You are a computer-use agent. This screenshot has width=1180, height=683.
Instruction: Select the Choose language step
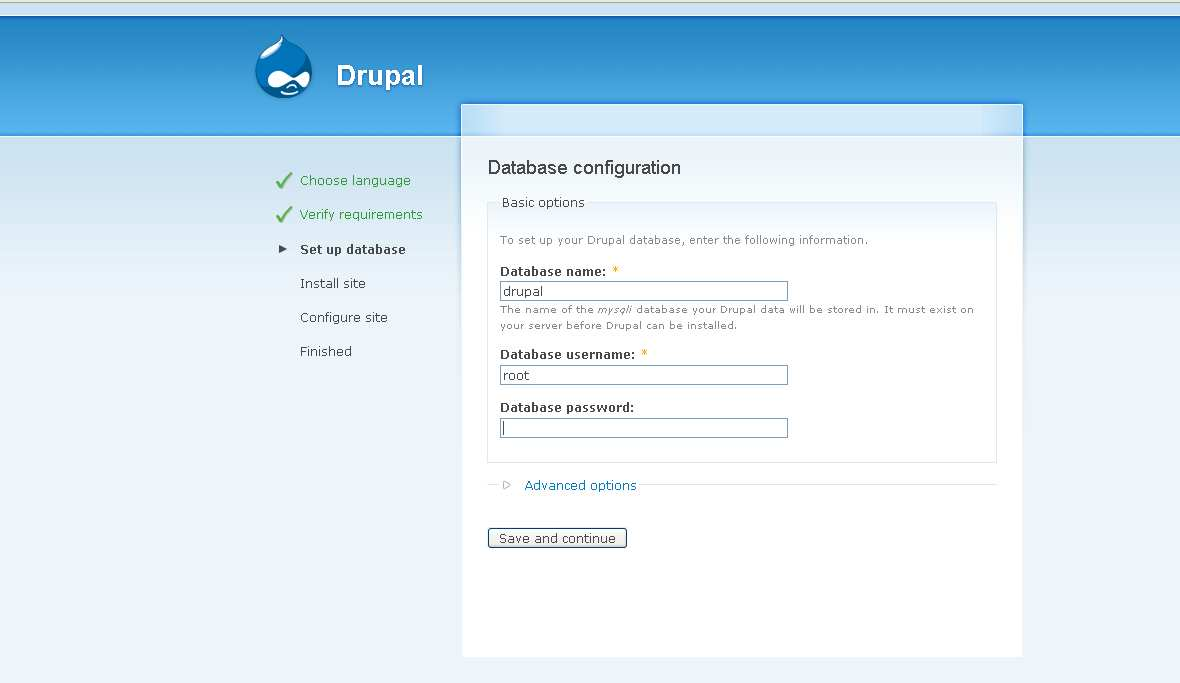coord(355,181)
